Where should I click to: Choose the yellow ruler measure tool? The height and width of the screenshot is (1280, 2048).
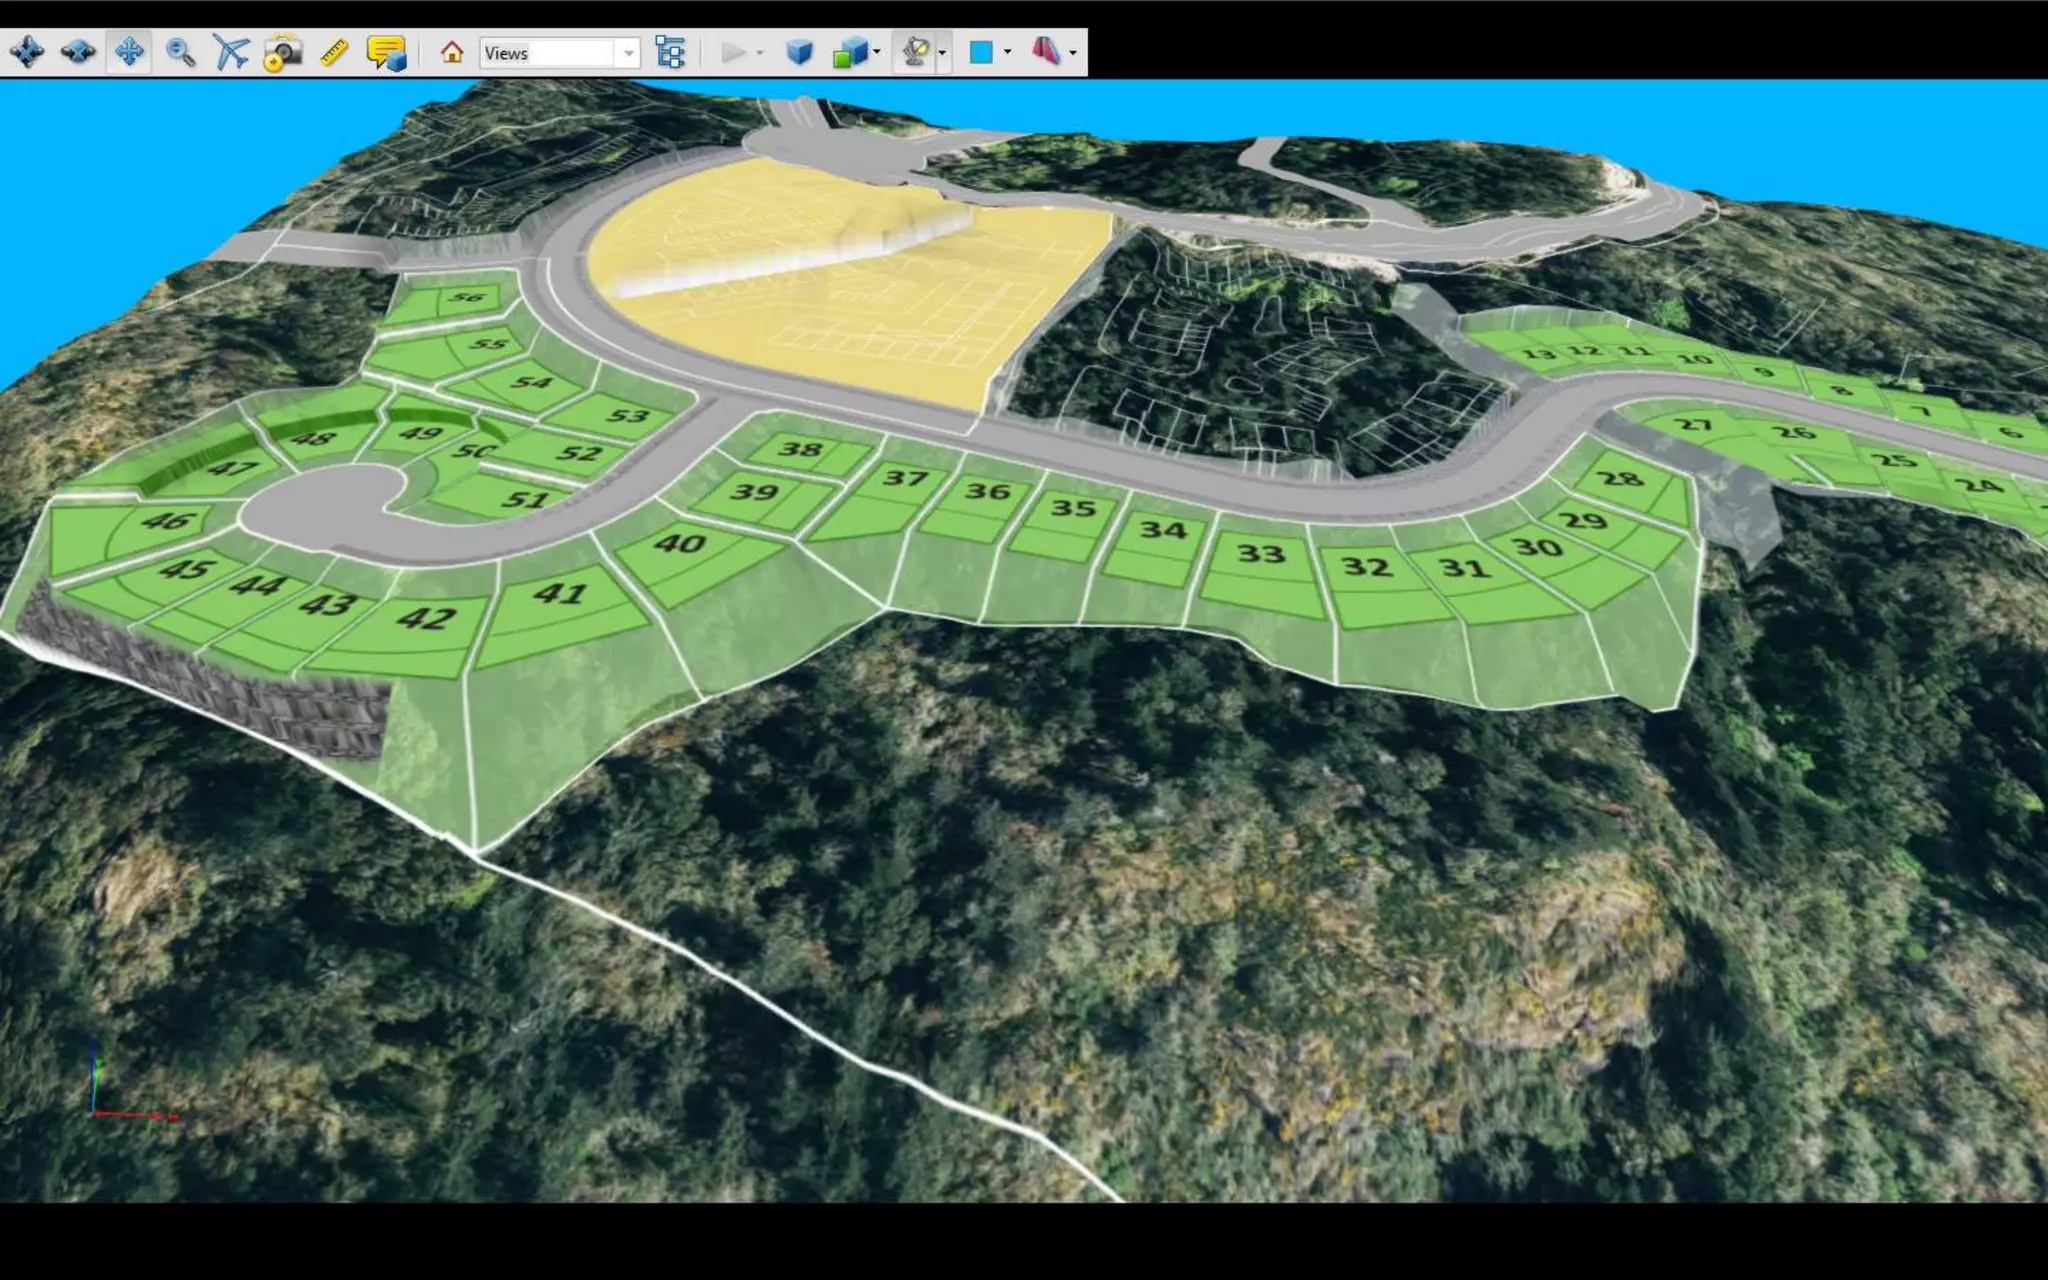point(334,52)
